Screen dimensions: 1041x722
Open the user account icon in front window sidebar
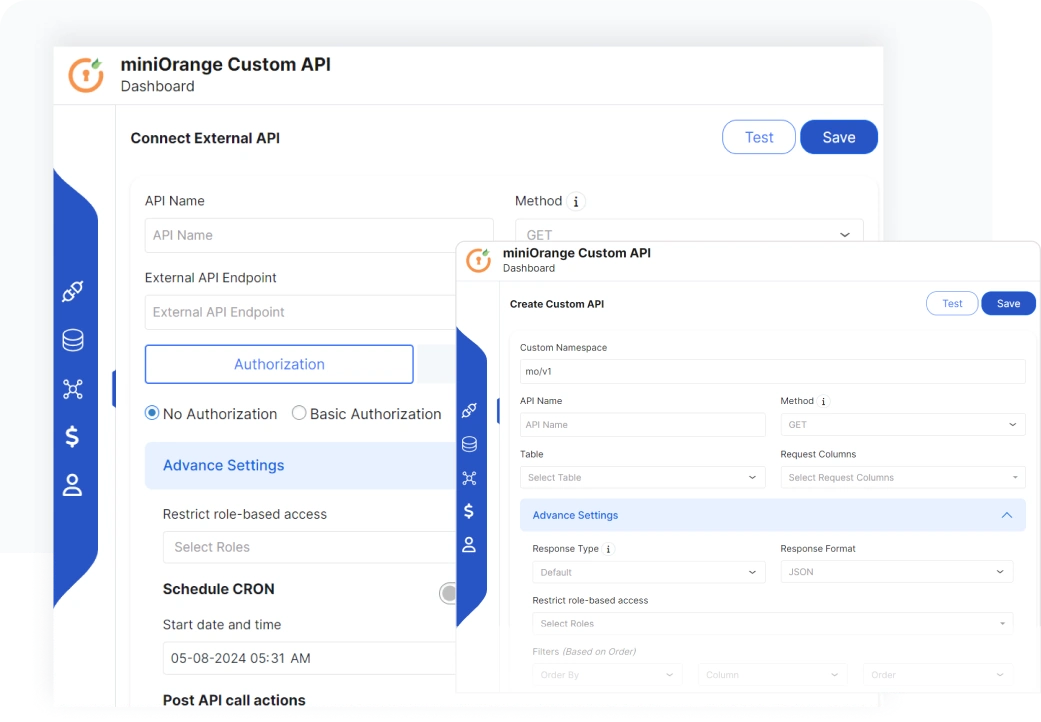tap(469, 545)
